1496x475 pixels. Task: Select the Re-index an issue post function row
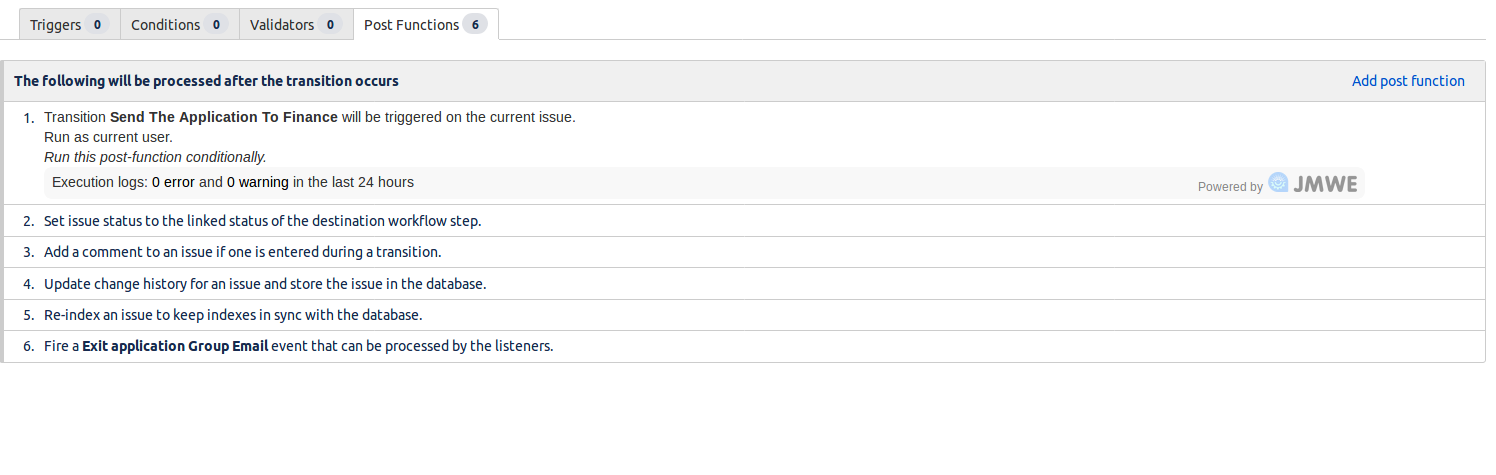click(x=744, y=315)
